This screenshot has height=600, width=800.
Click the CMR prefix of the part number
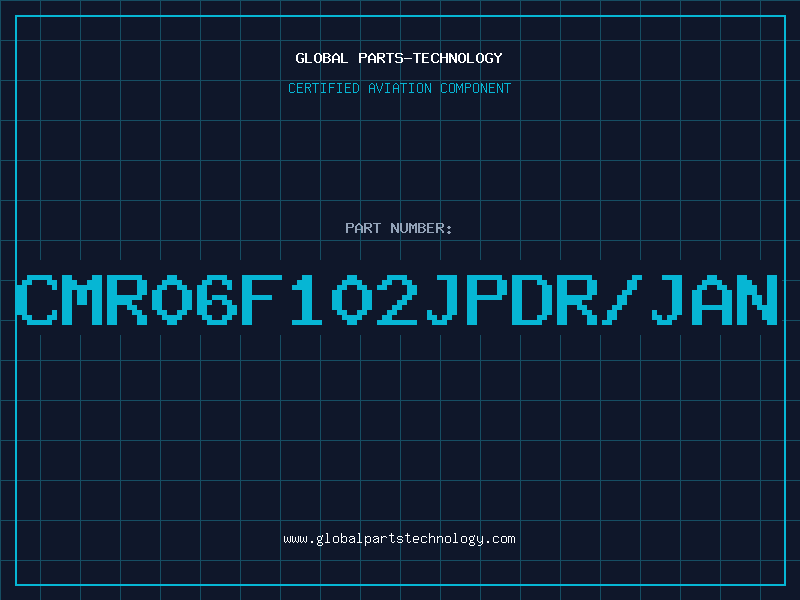[x=82, y=299]
